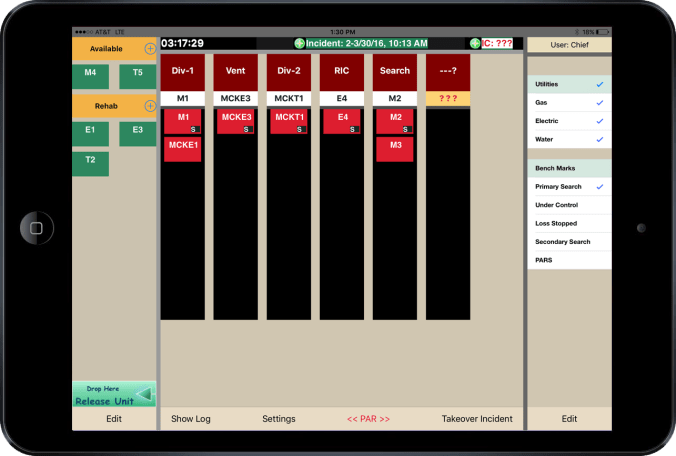Tap the yellow ??? supervisor field
Viewport: 676px width, 456px height.
447,99
